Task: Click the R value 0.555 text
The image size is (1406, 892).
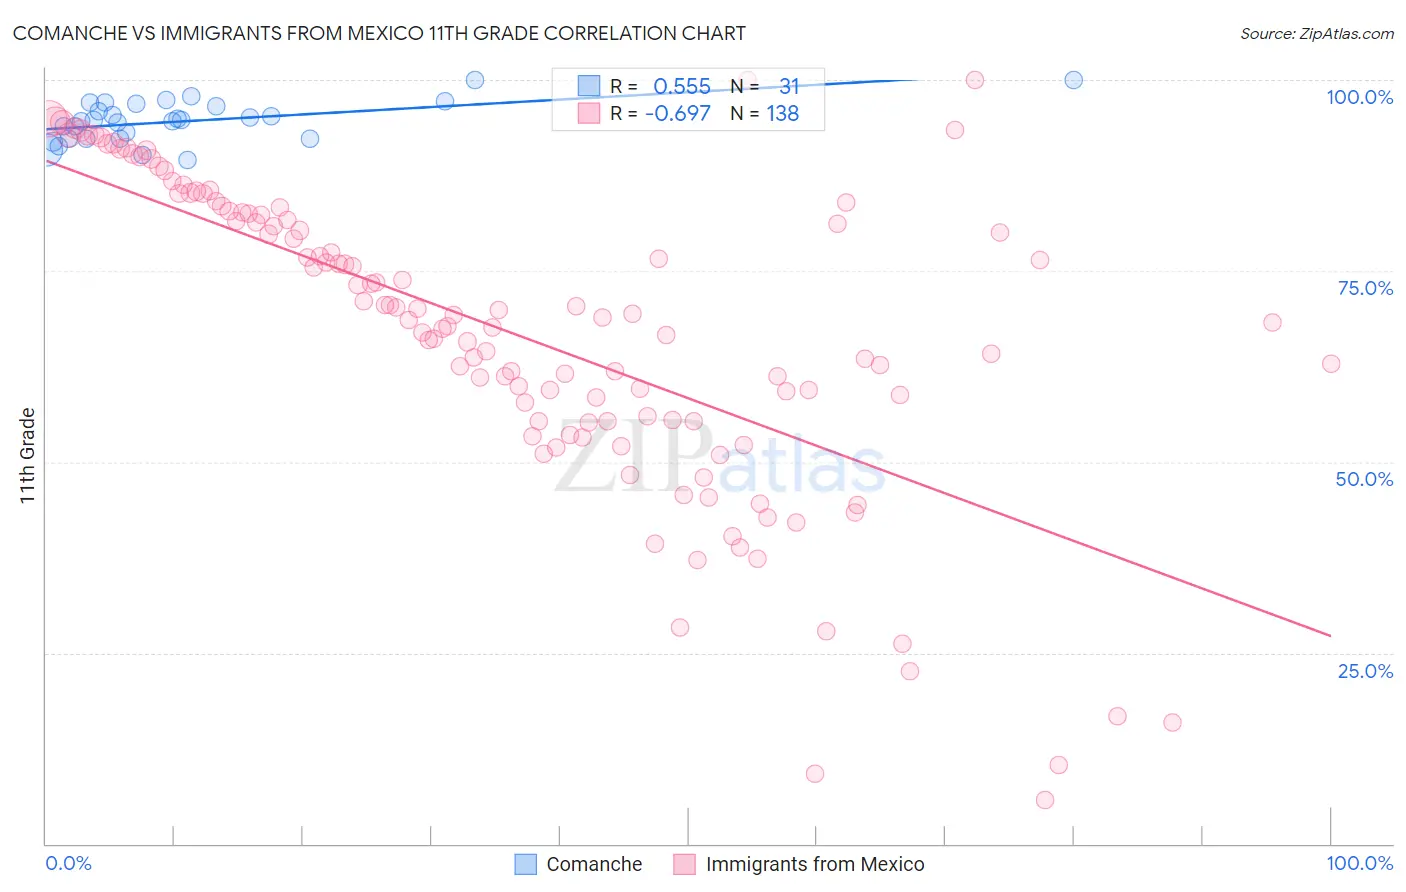Action: pos(682,86)
